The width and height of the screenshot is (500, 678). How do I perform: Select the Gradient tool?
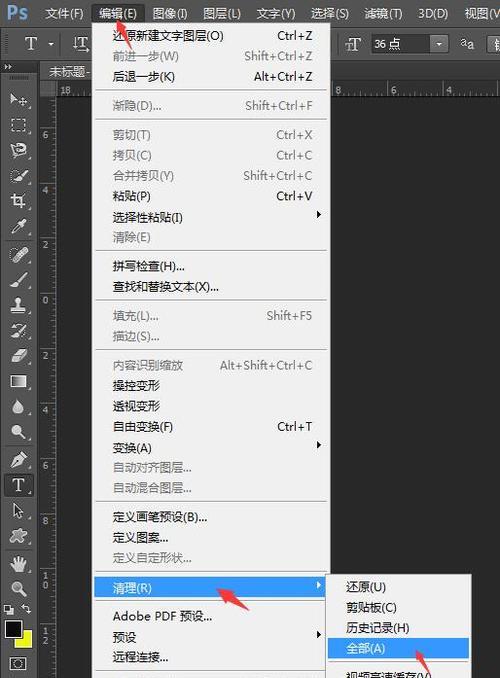[18, 381]
